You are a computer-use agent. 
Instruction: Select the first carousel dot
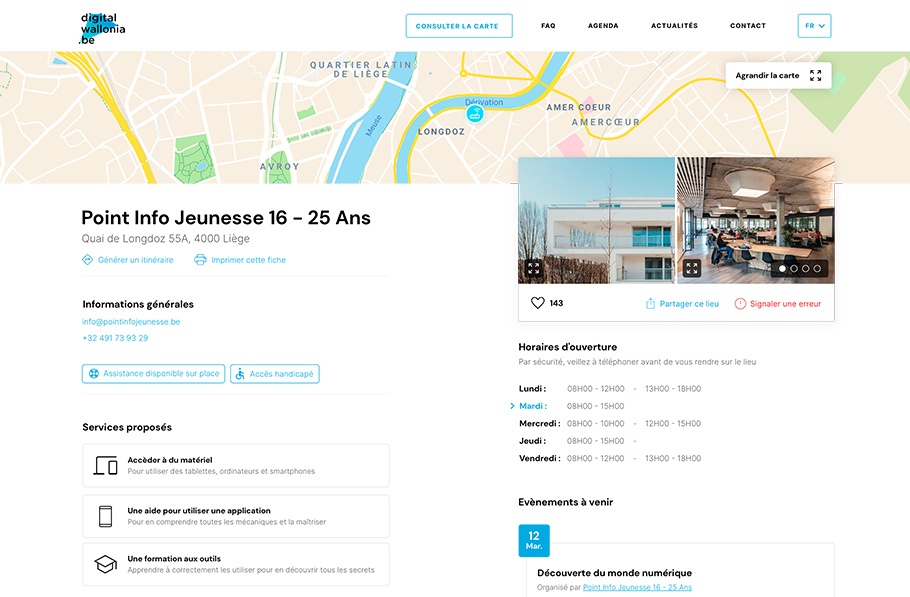(x=782, y=269)
